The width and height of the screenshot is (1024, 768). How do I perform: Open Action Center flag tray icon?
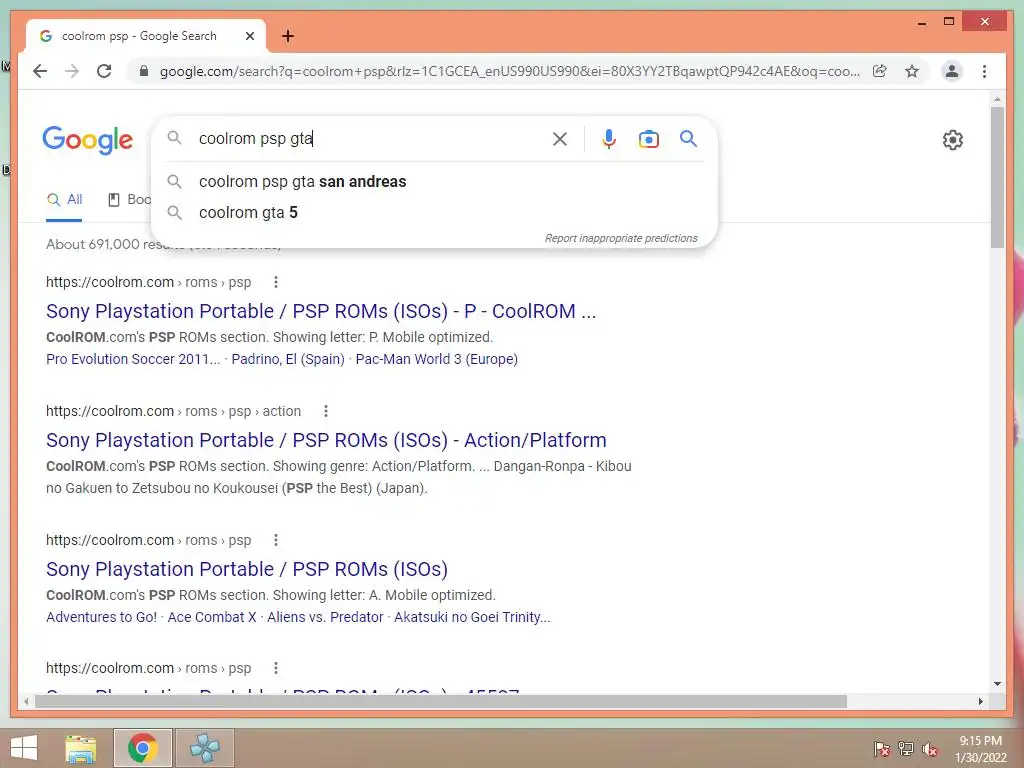tap(882, 749)
